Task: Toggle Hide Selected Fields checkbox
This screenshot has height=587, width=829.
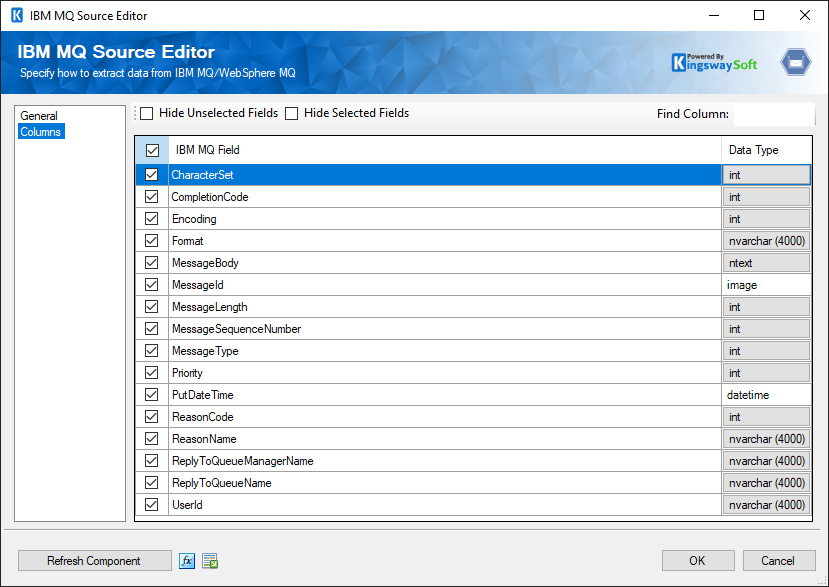Action: [x=291, y=113]
